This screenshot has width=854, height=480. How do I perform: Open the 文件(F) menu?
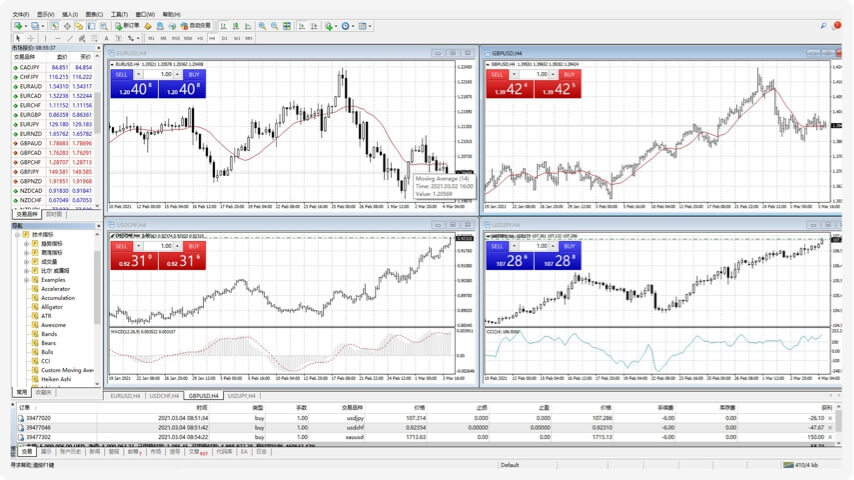(20, 14)
